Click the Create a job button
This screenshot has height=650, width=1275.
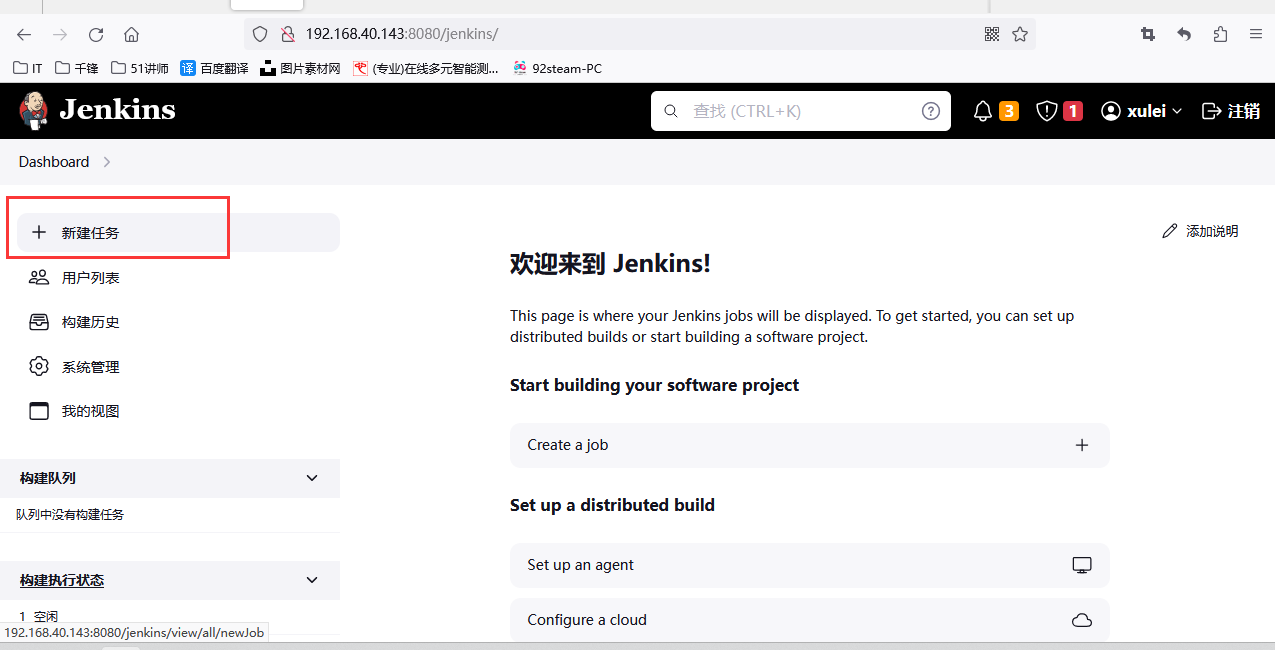810,445
